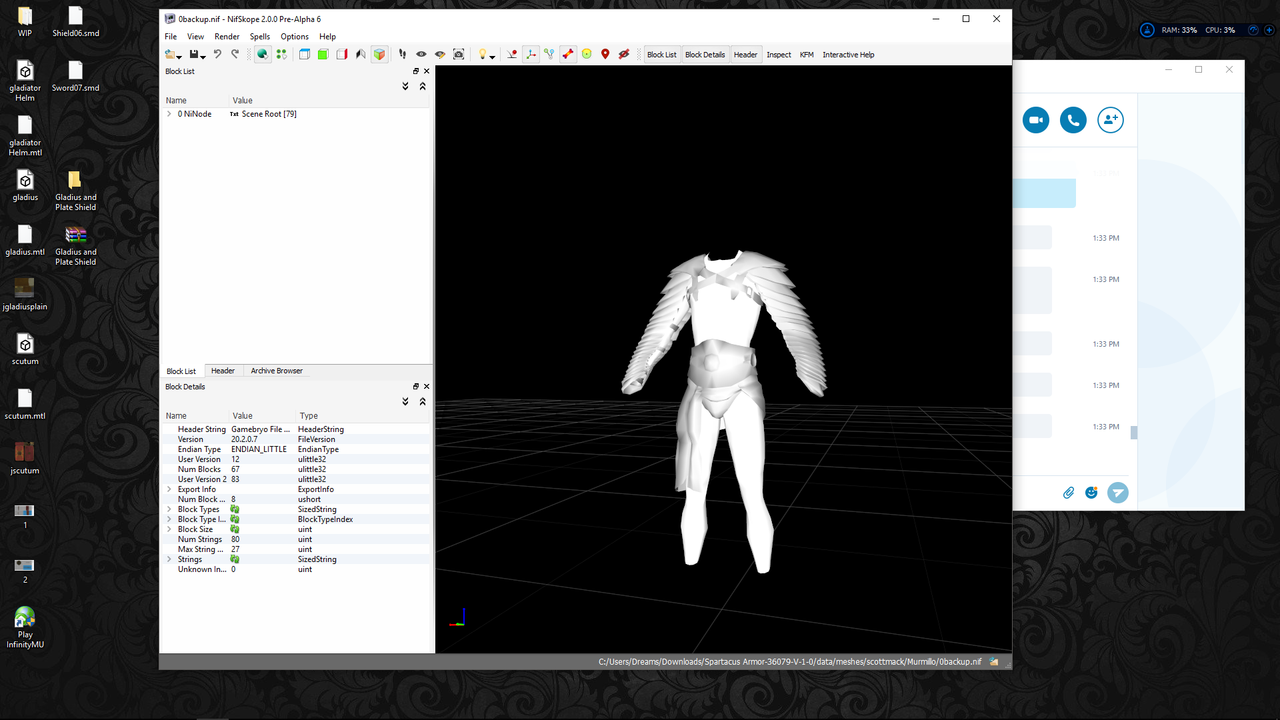Switch to red-sided cube side view
The height and width of the screenshot is (720, 1280).
342,54
